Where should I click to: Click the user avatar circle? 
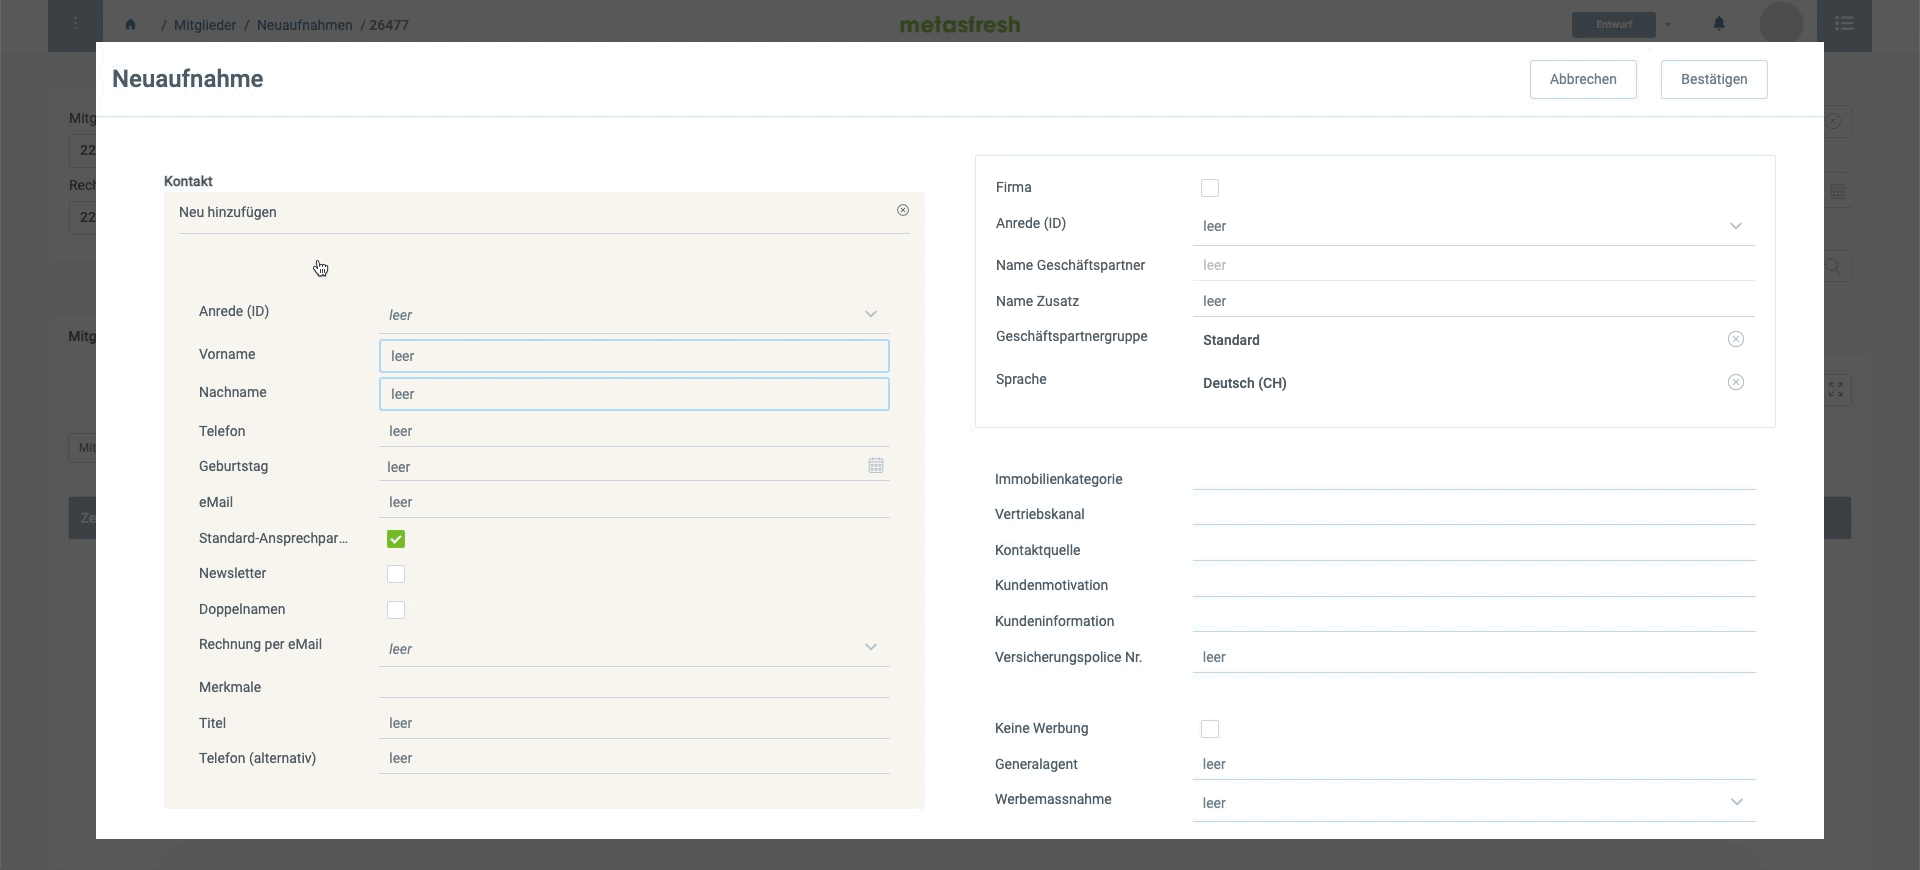(x=1781, y=23)
